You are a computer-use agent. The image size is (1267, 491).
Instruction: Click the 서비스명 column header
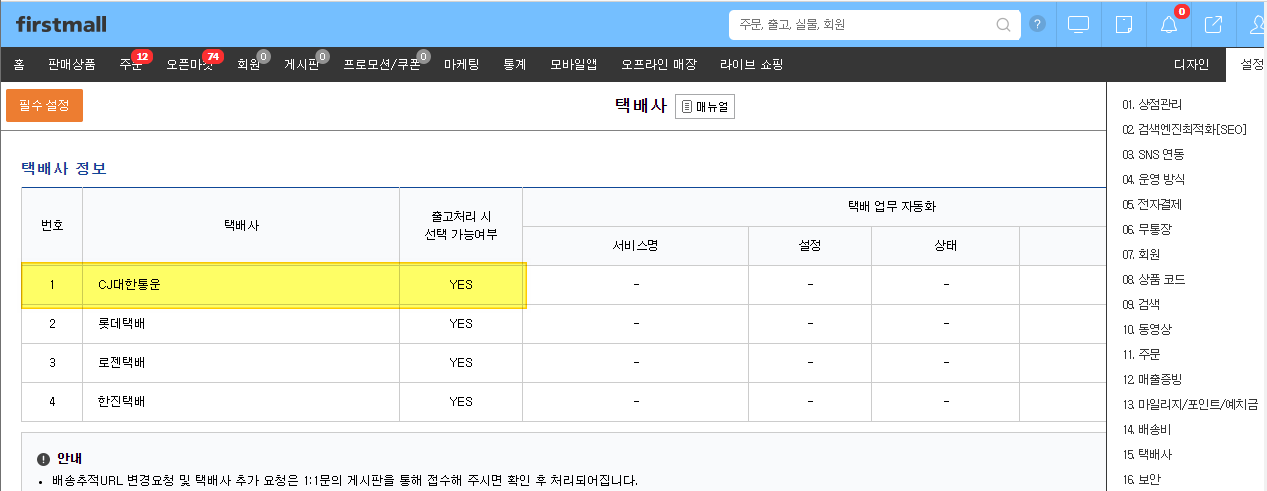click(x=635, y=246)
